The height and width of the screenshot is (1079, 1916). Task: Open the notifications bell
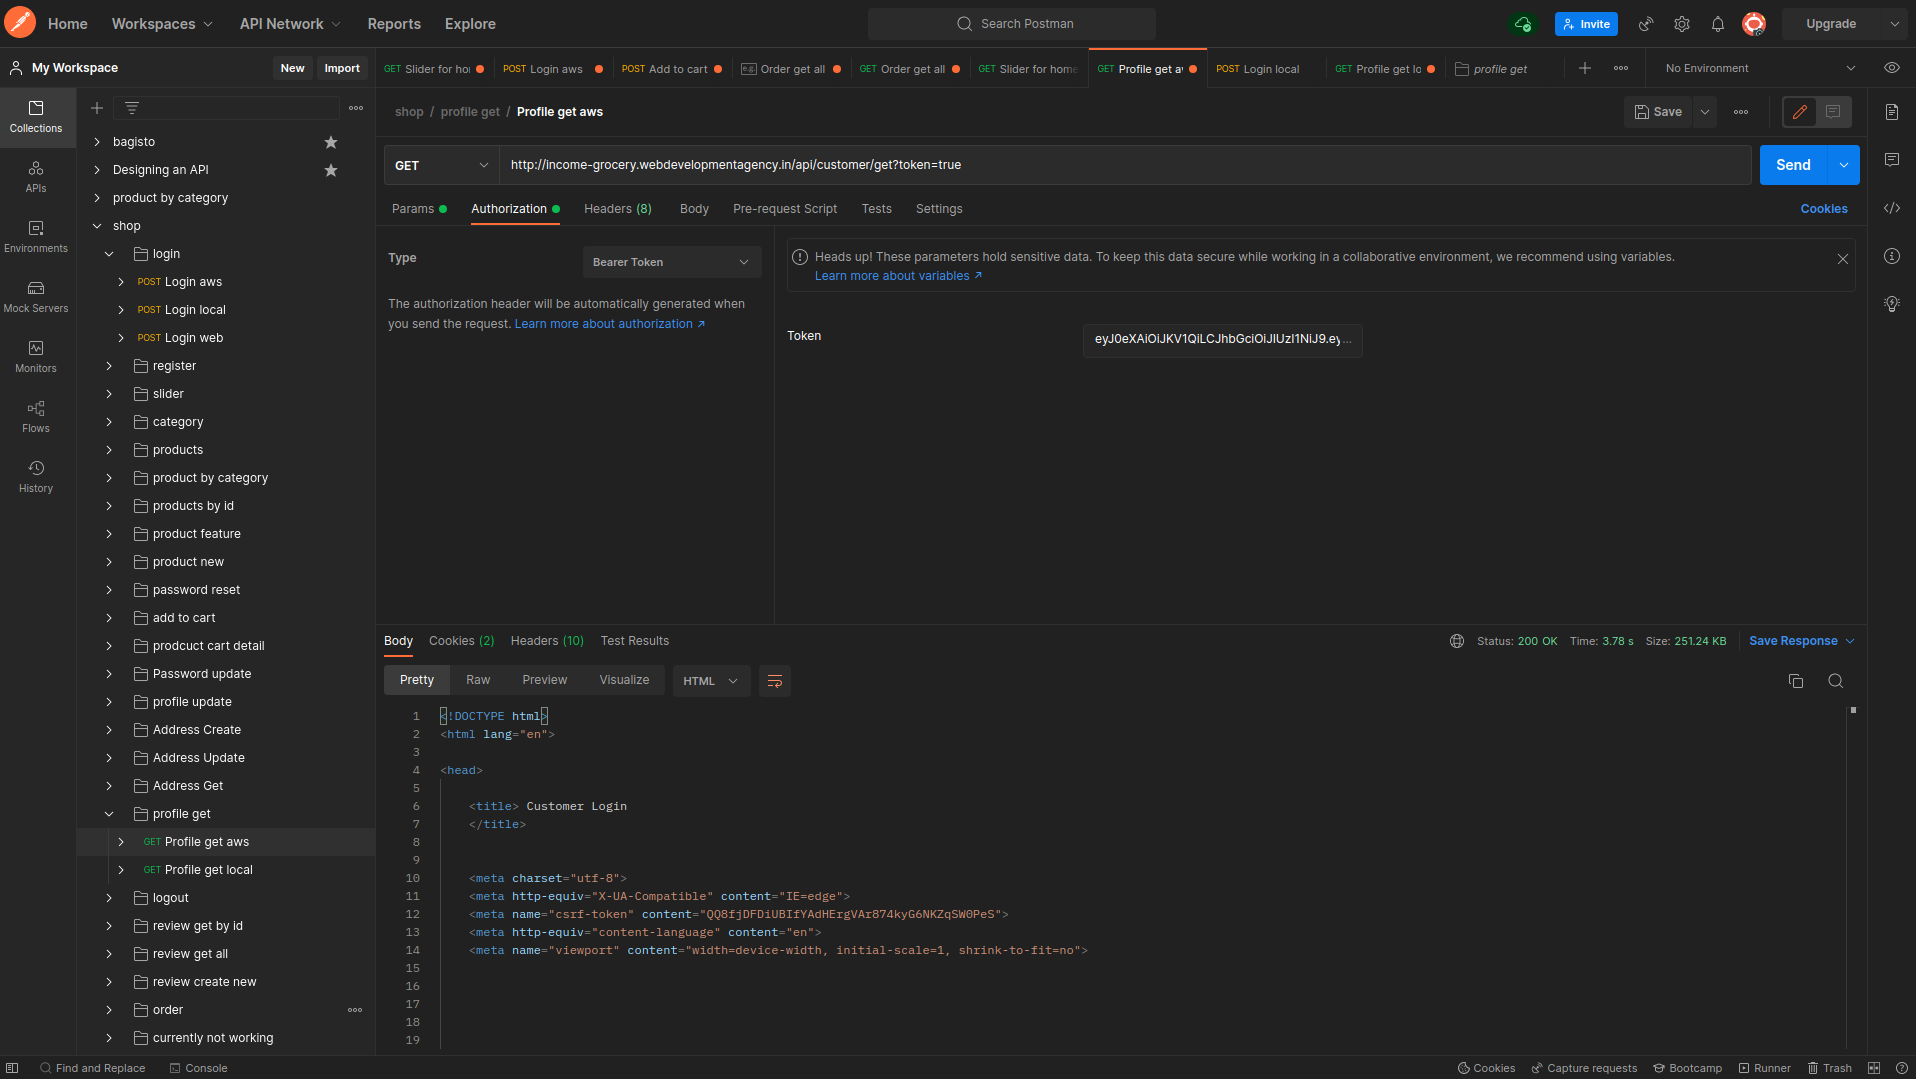(x=1718, y=24)
